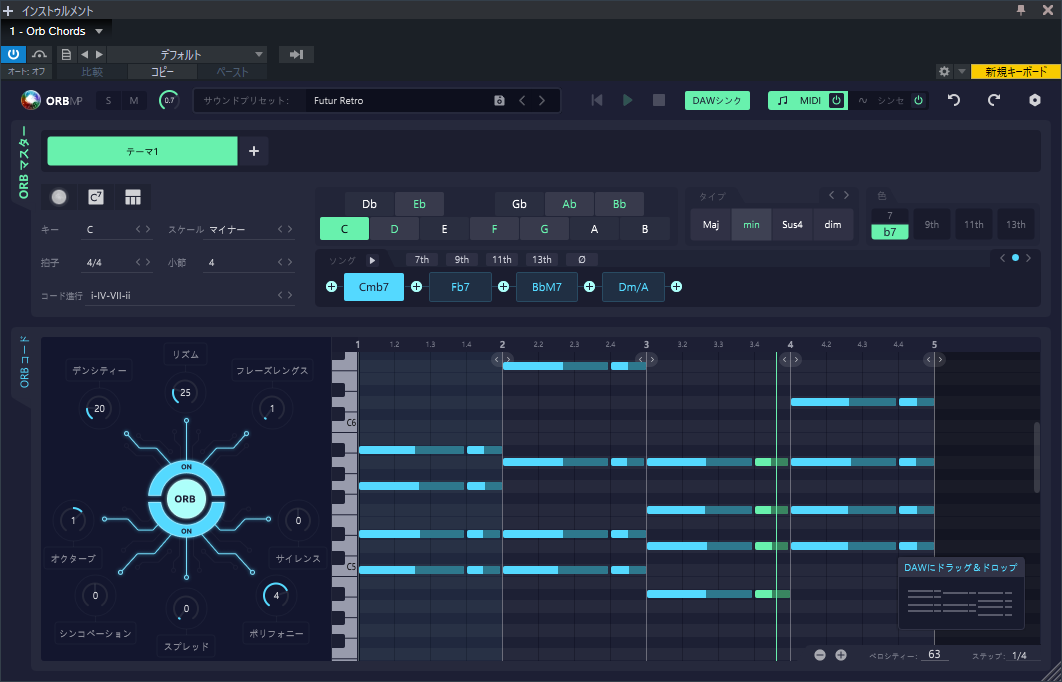Select the Cmb7 chord block
Image resolution: width=1062 pixels, height=682 pixels.
pos(373,287)
